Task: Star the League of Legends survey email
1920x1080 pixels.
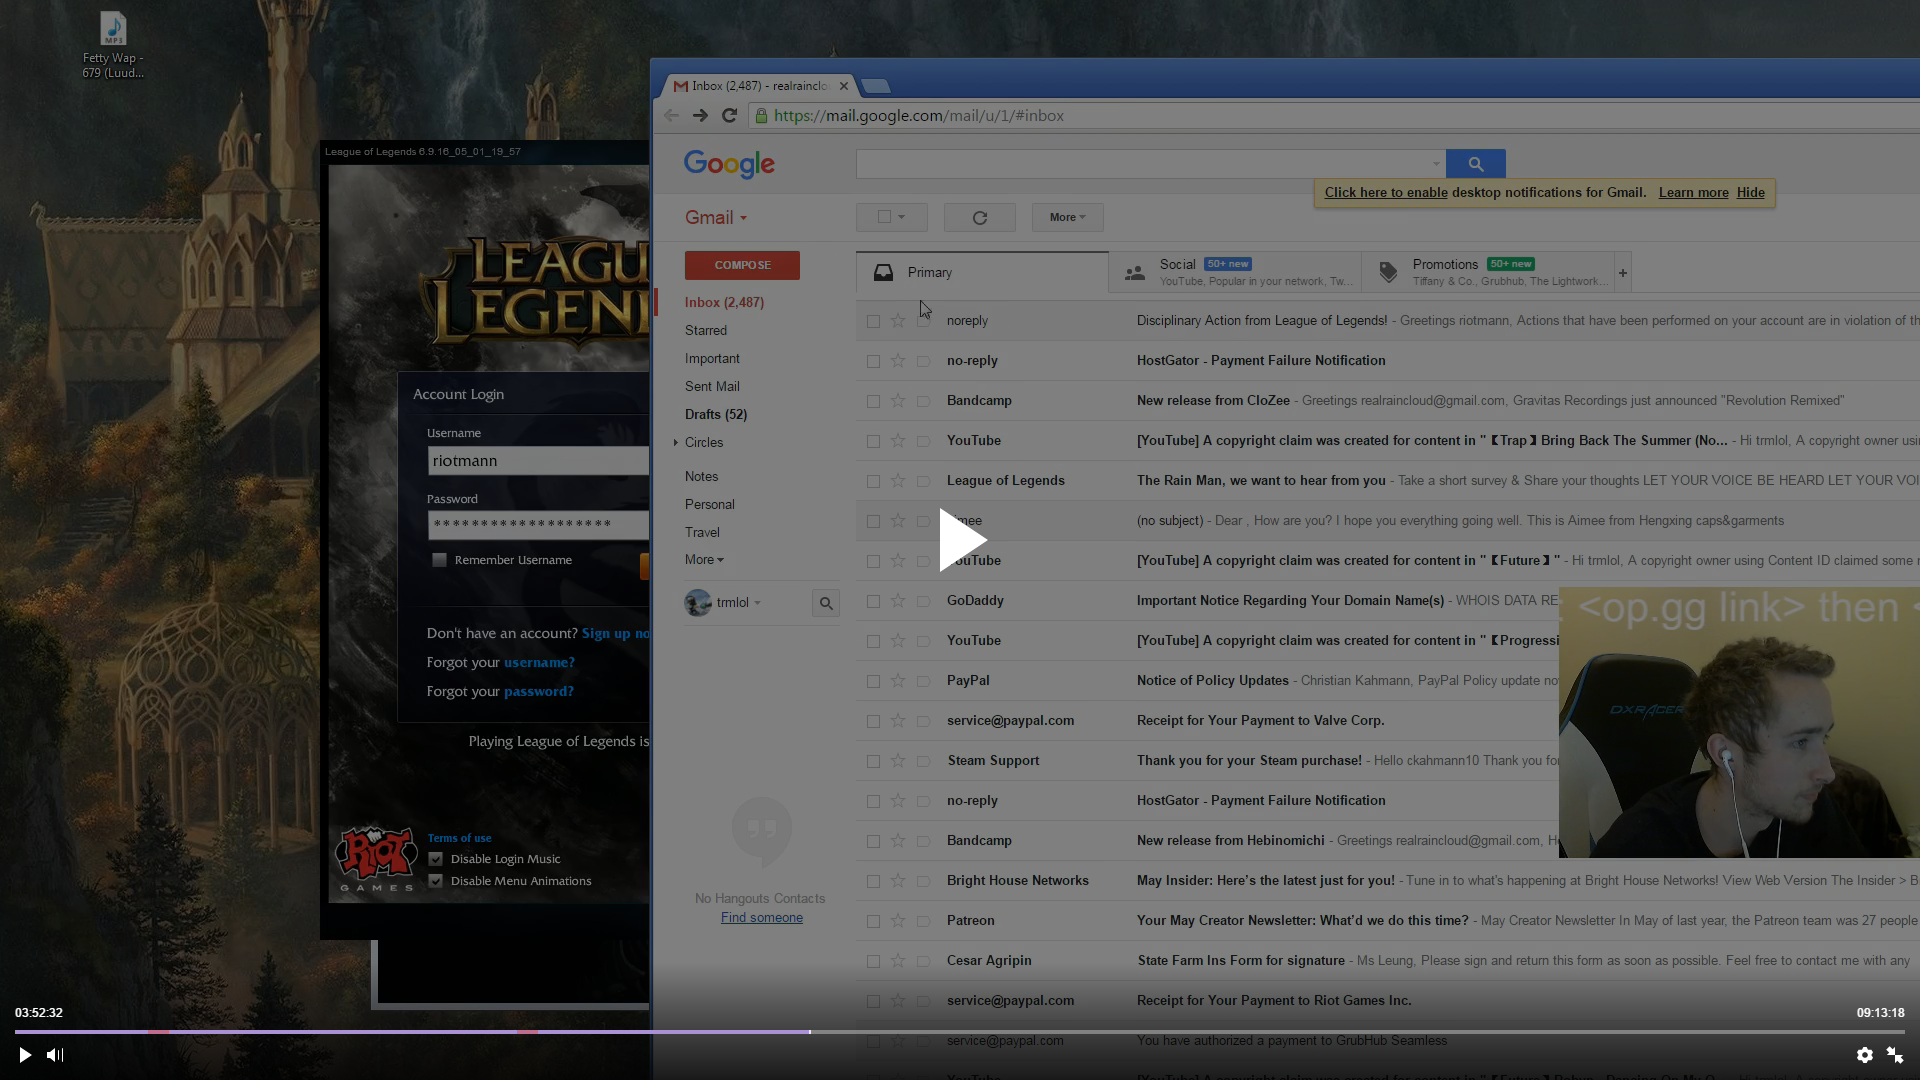Action: [x=898, y=480]
